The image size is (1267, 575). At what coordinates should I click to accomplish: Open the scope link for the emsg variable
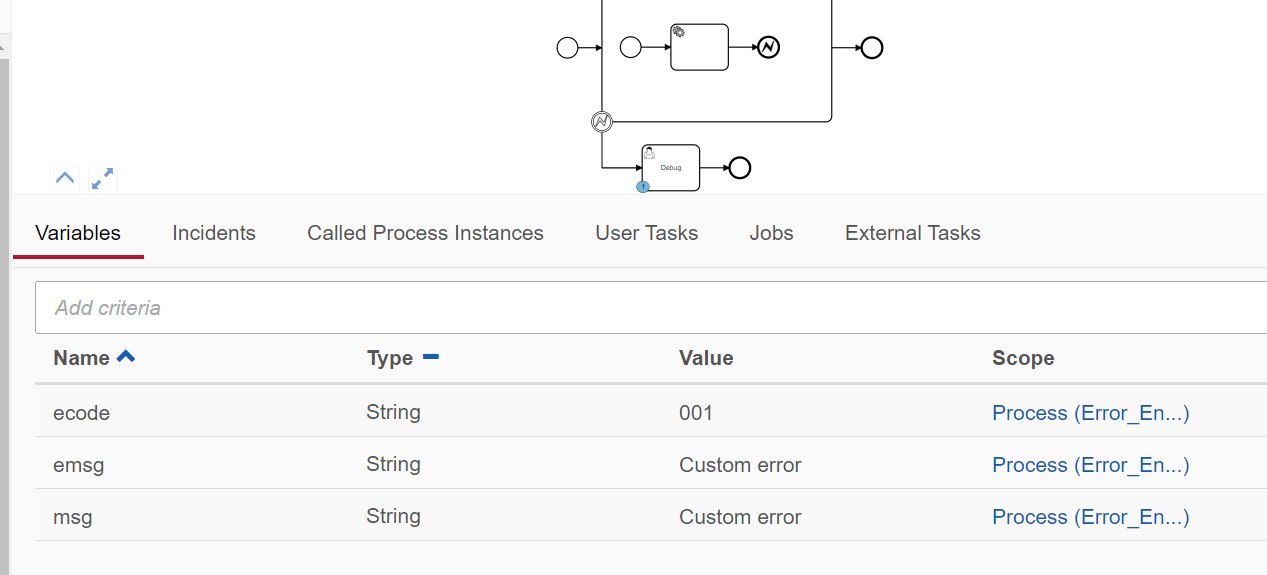(1091, 465)
